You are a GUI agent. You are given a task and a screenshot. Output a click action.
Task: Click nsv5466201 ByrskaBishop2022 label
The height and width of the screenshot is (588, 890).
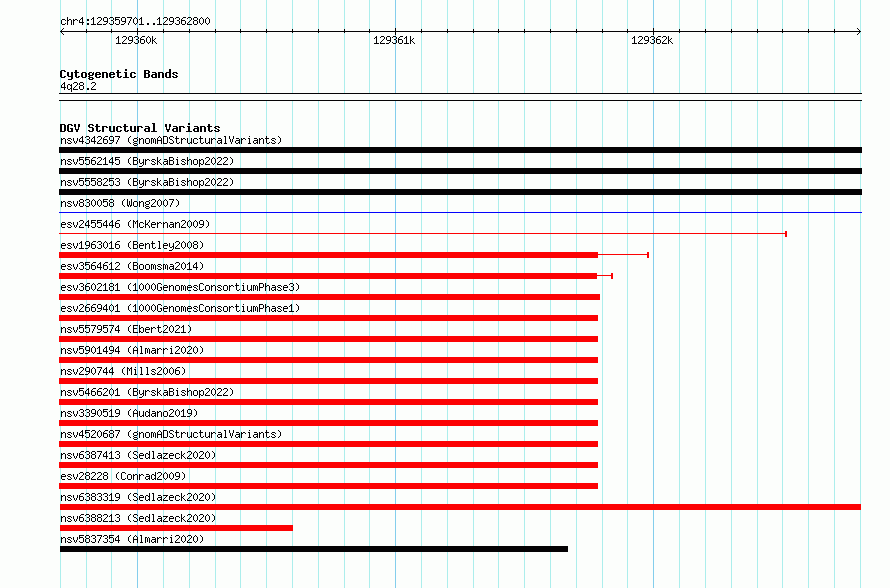(147, 392)
